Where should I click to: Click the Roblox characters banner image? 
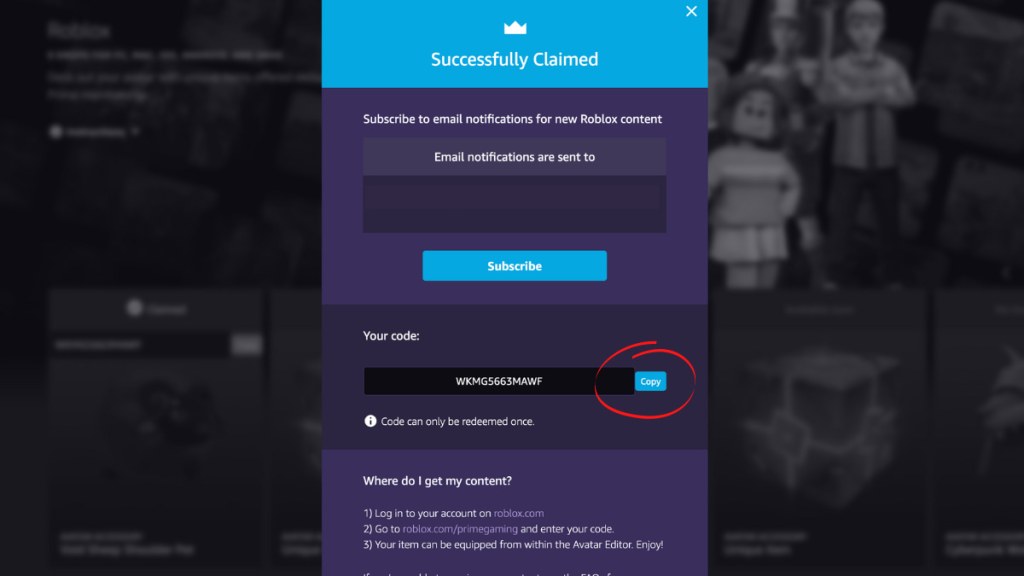point(865,144)
